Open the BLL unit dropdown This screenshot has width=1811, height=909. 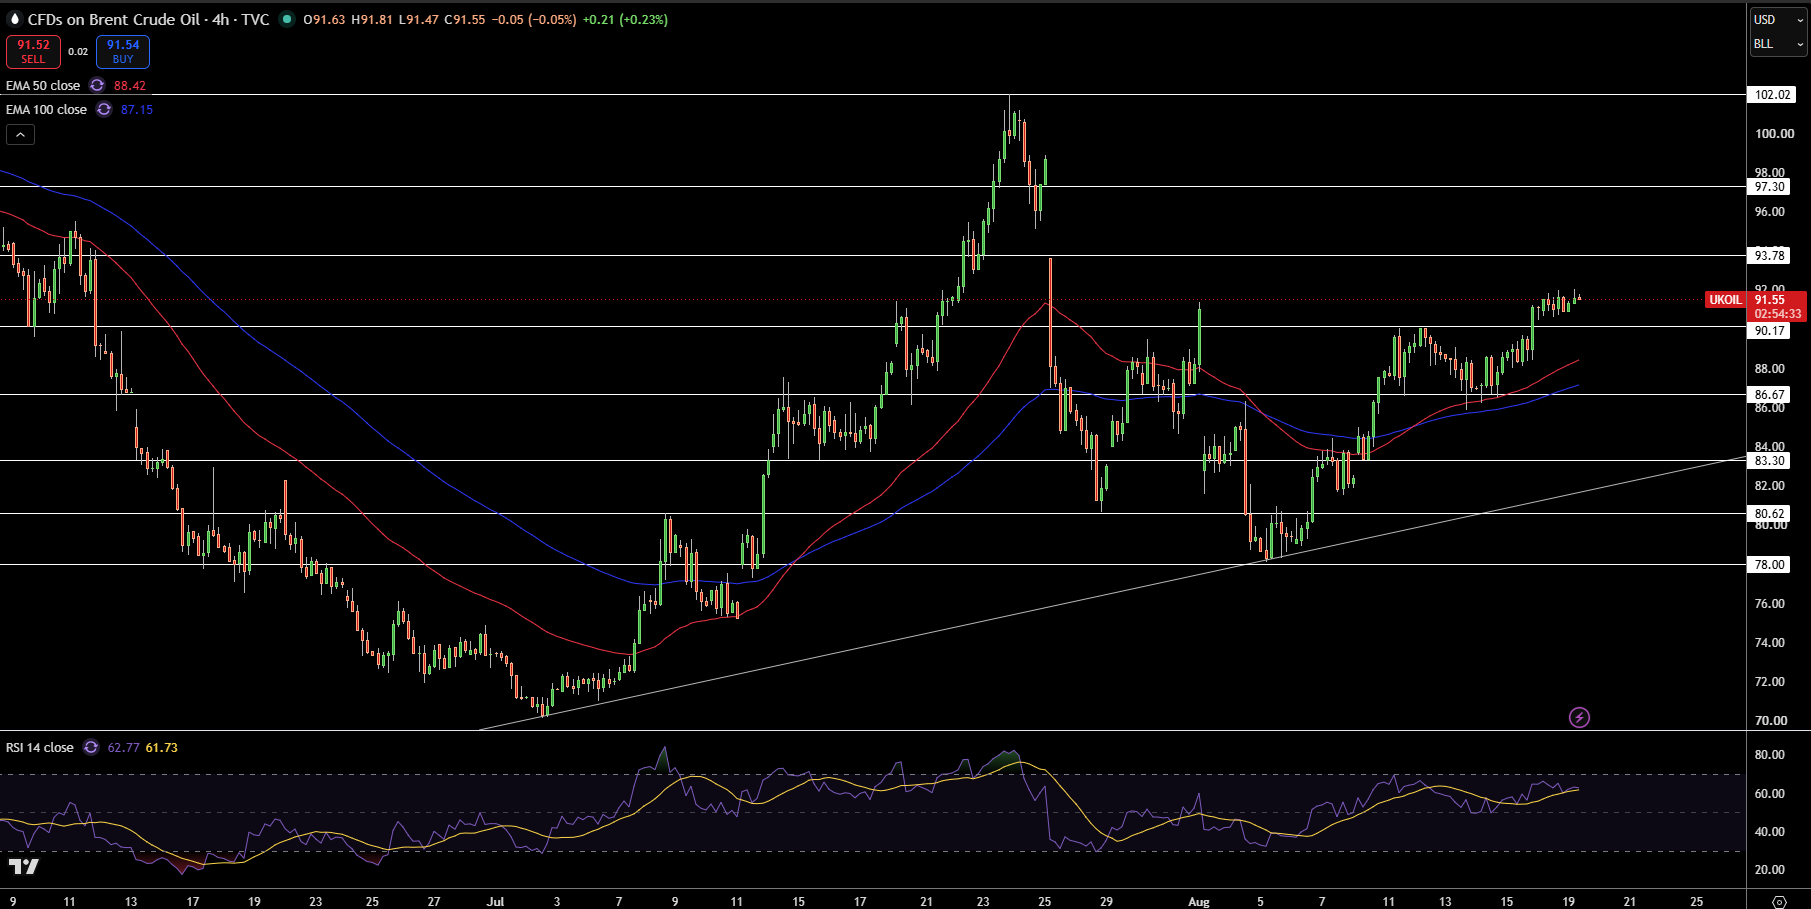tap(1779, 44)
